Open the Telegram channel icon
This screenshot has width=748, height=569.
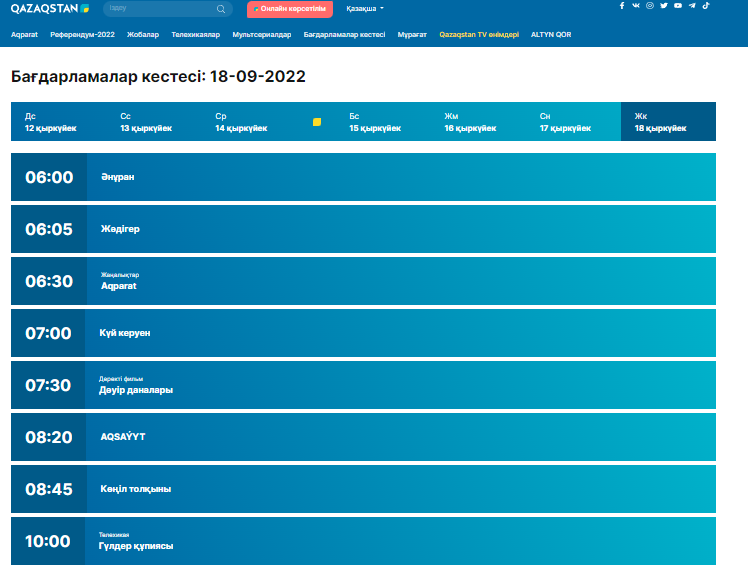(x=692, y=6)
